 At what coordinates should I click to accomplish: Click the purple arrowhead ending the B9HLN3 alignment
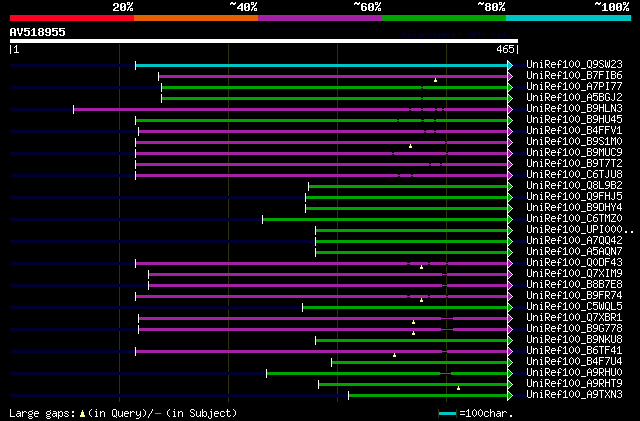510,109
